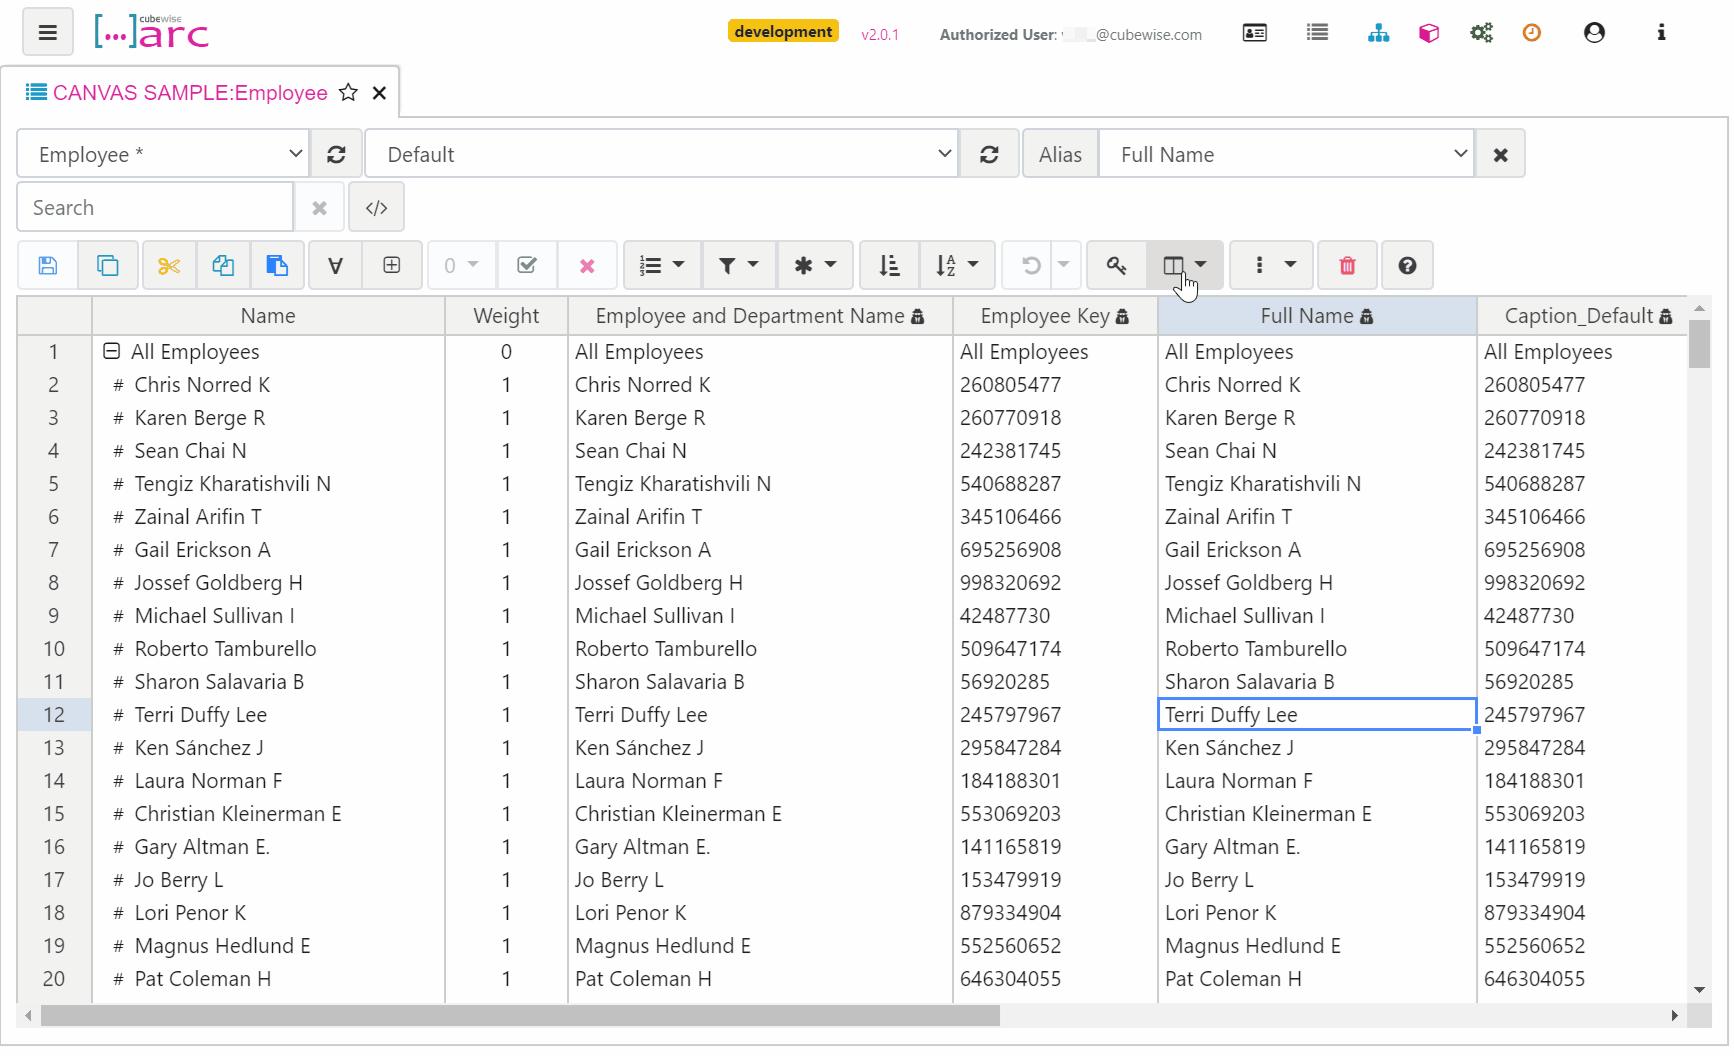The height and width of the screenshot is (1056, 1734).
Task: Click the red trash delete icon
Action: [1347, 265]
